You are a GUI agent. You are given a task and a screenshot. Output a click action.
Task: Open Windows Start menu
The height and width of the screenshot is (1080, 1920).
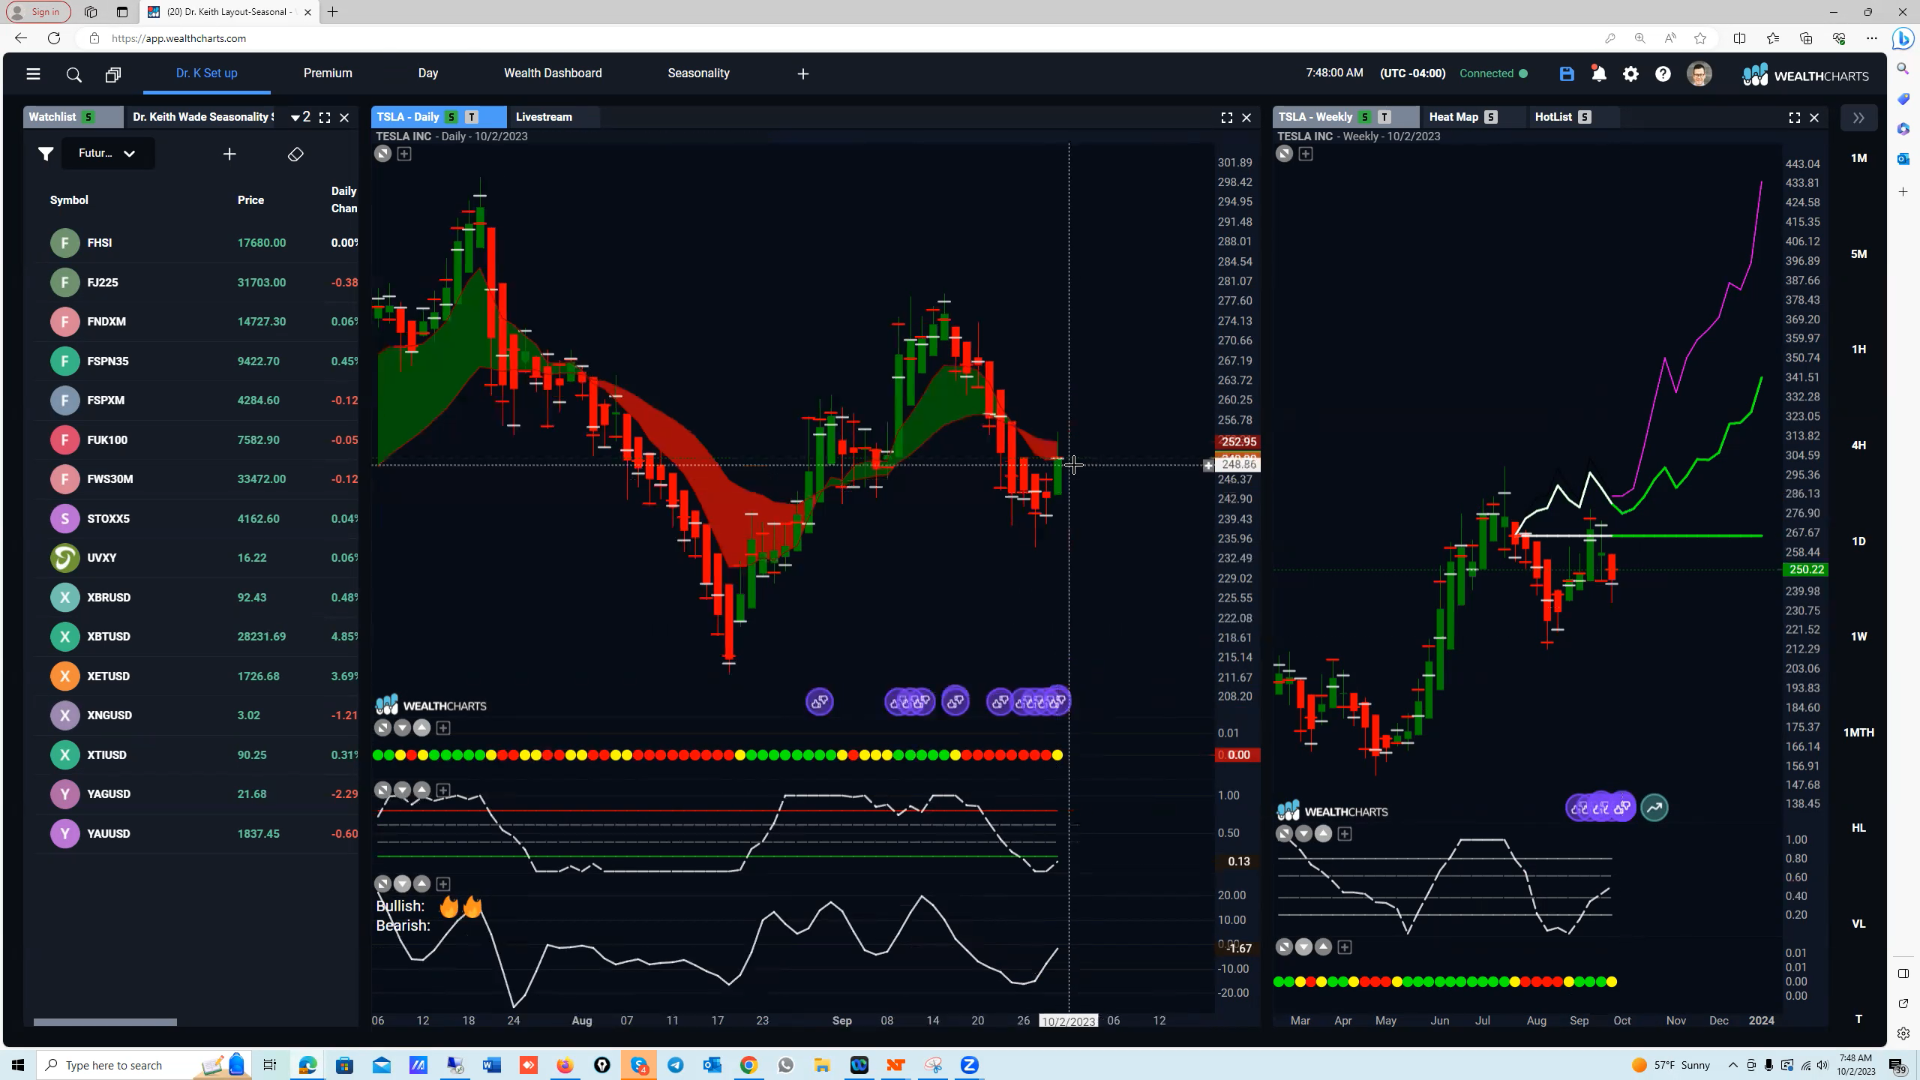tap(17, 1065)
